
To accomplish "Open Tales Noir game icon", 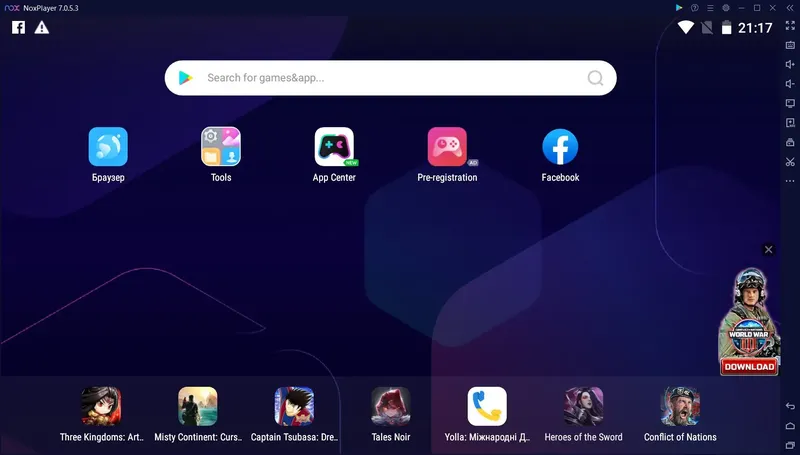I will click(391, 406).
